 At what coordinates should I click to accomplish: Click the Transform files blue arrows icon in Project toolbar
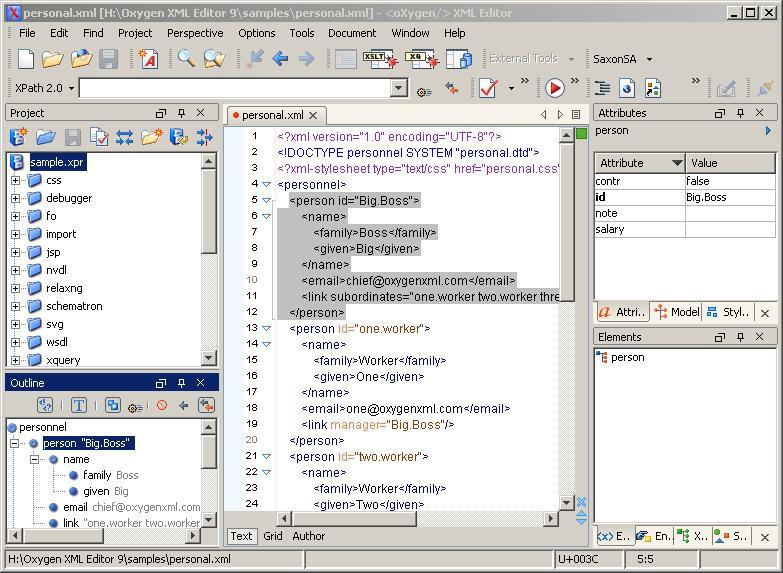coord(124,137)
